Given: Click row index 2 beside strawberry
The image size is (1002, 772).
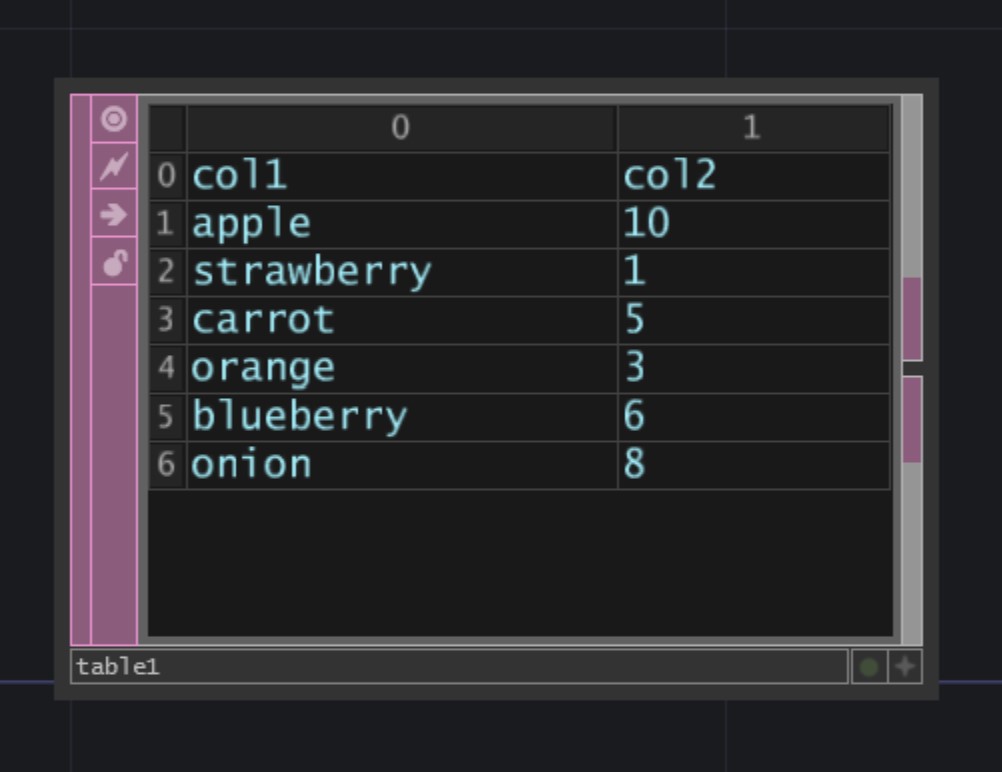Looking at the screenshot, I should (167, 272).
